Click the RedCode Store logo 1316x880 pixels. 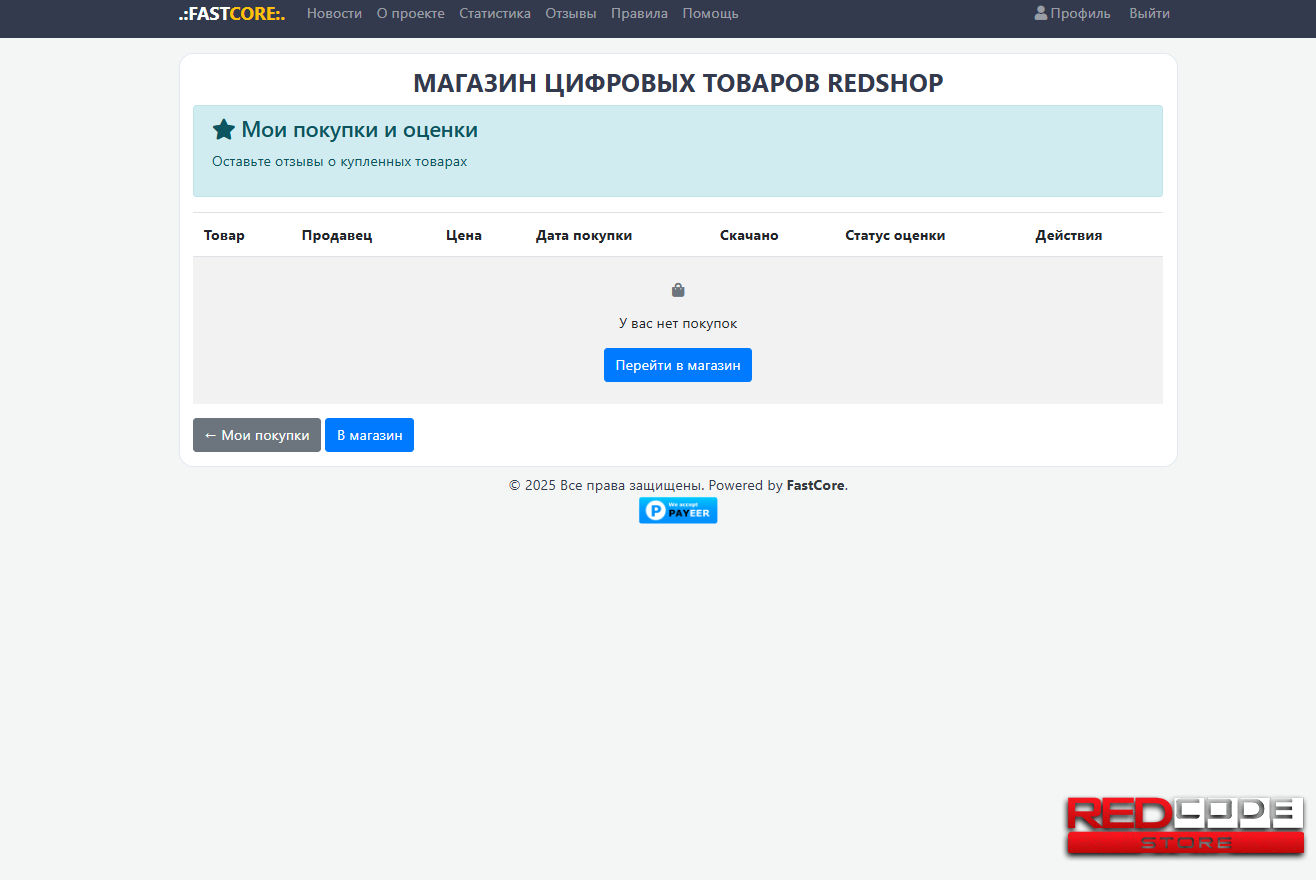[1185, 826]
